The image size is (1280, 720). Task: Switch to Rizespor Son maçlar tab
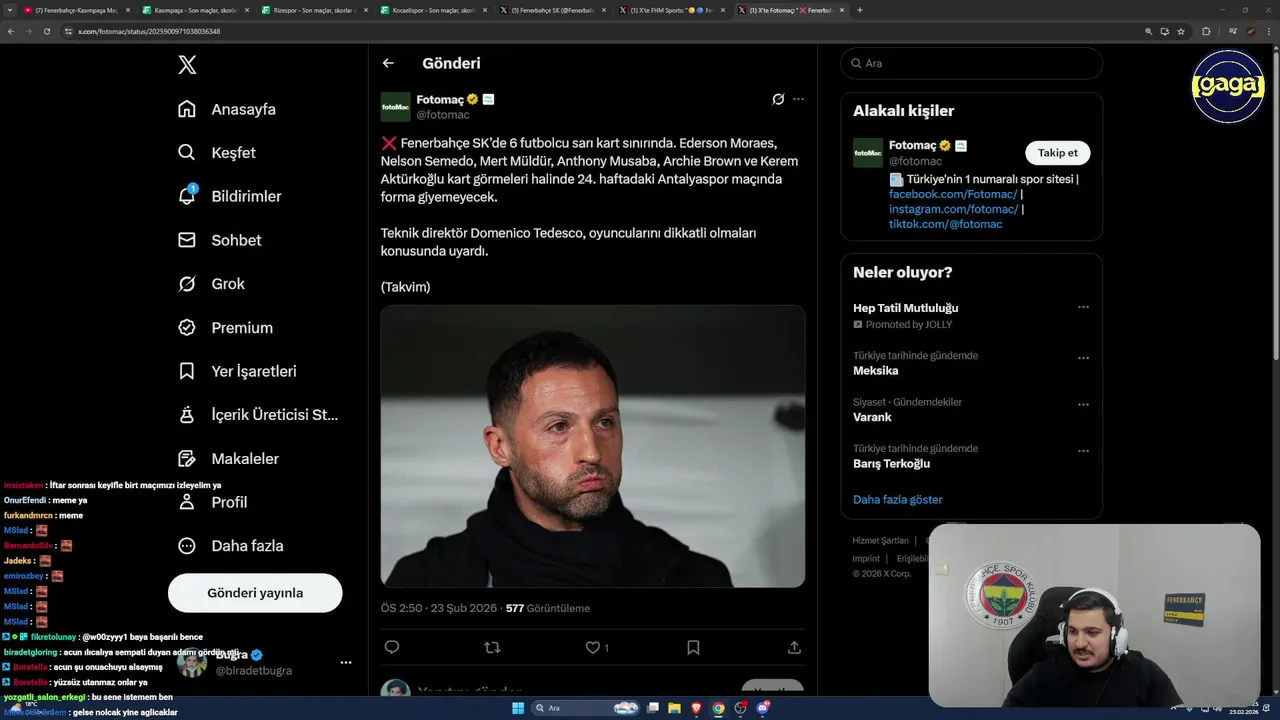(x=314, y=10)
